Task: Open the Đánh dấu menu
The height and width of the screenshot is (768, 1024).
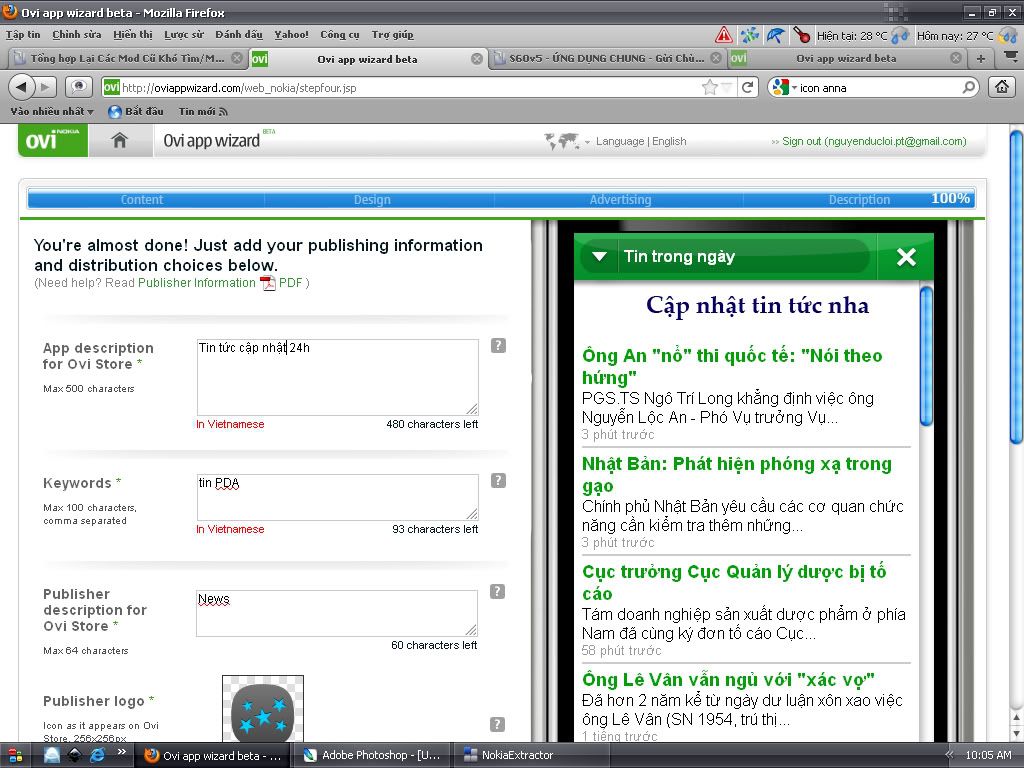Action: (x=239, y=35)
